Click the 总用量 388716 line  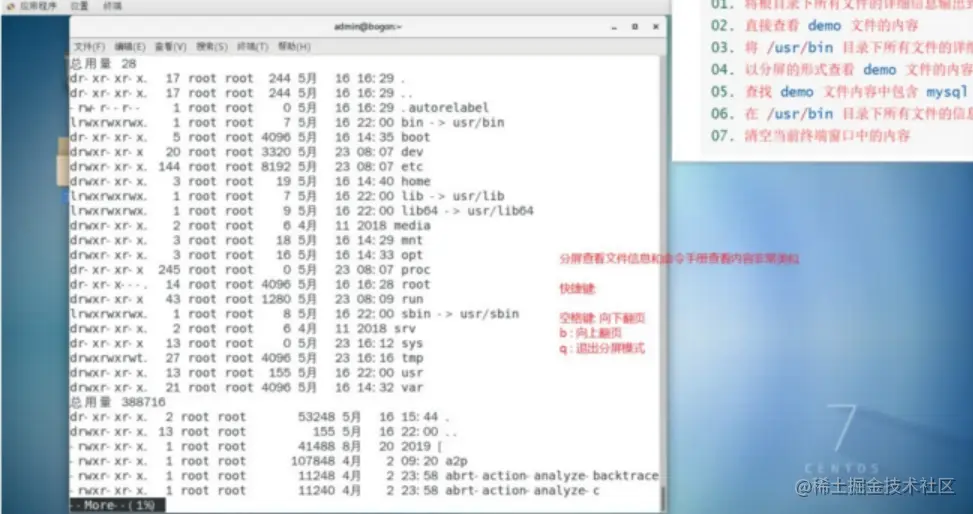[117, 402]
